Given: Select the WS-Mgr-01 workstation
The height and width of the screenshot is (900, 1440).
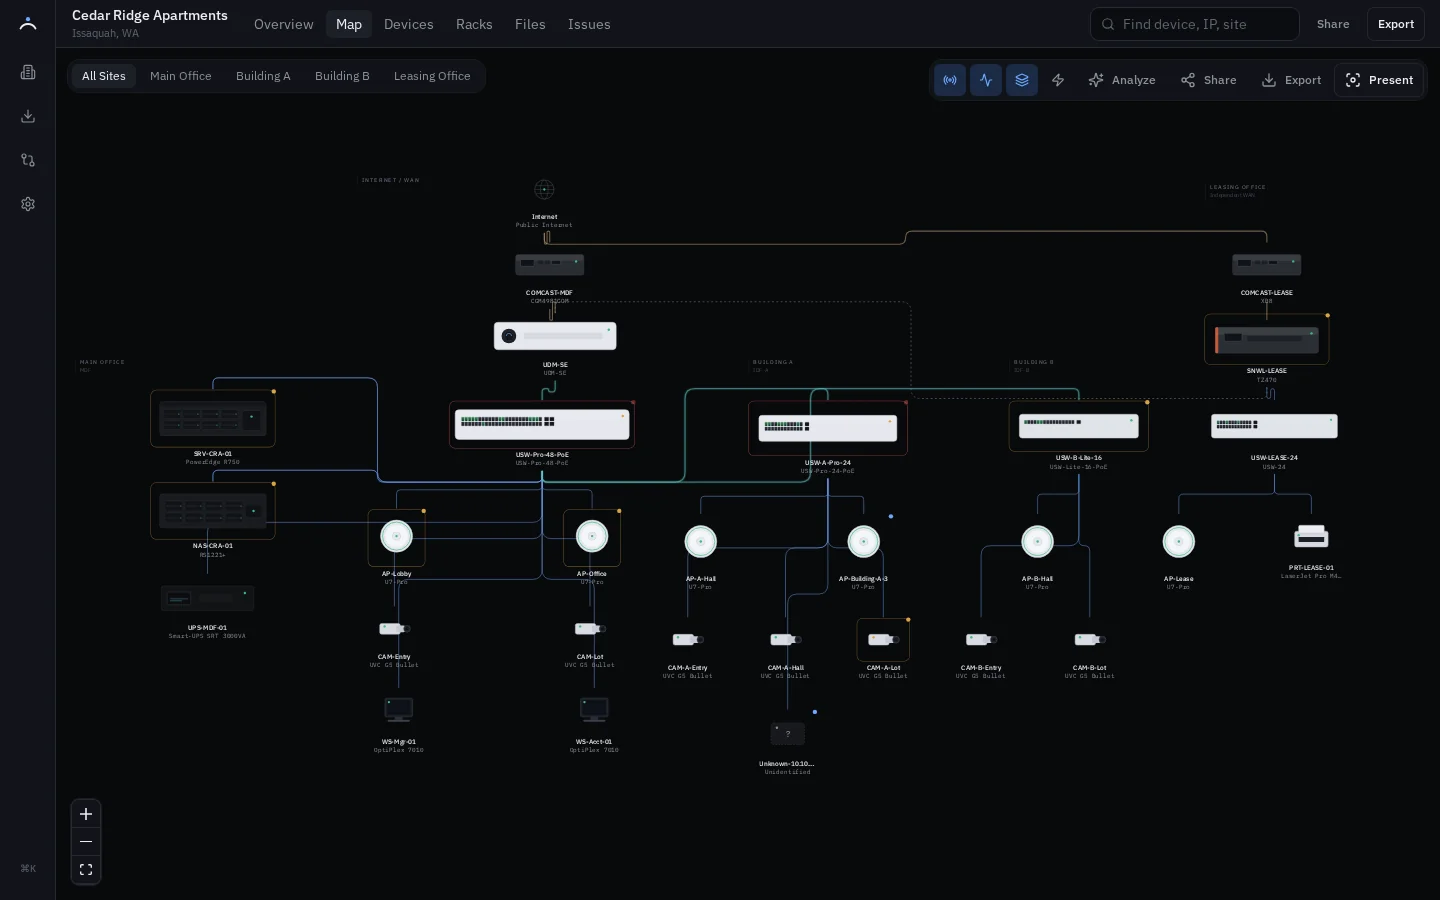Looking at the screenshot, I should click(x=399, y=710).
